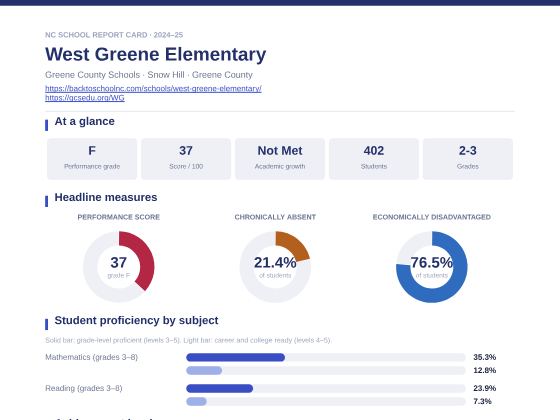Click the West Greene Elementary title

tap(155, 54)
